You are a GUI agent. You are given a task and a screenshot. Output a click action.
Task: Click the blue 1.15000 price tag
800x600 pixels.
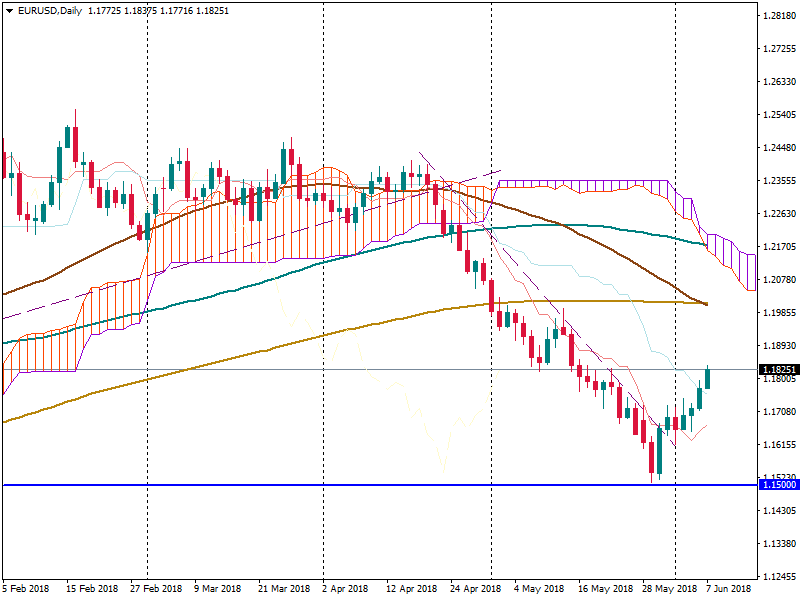coord(778,485)
